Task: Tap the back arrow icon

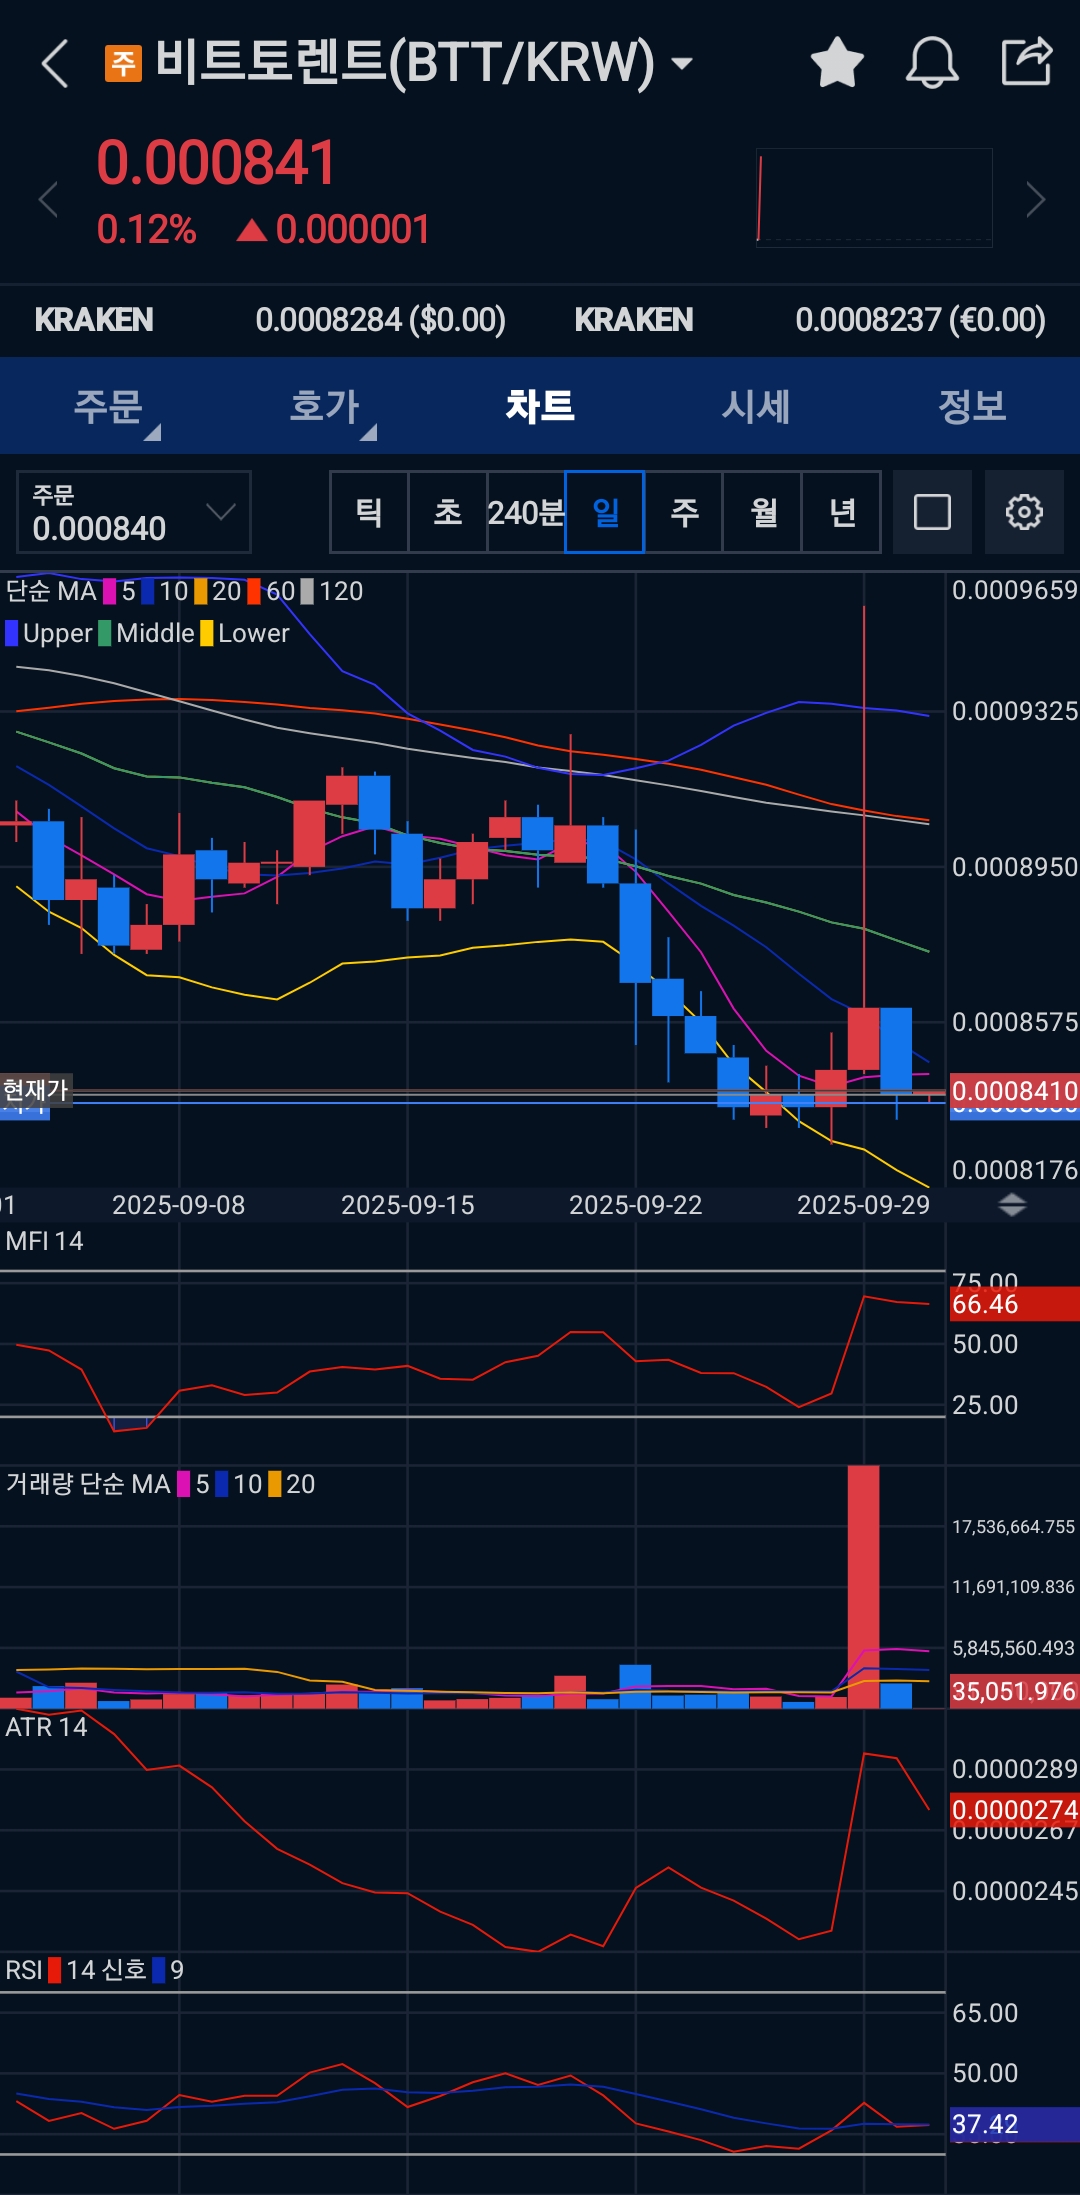Action: 55,64
